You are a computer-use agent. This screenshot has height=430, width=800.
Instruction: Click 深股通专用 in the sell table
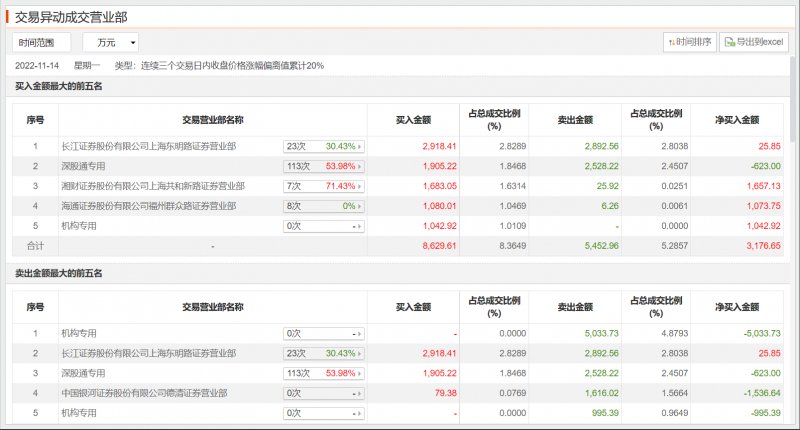[83, 373]
